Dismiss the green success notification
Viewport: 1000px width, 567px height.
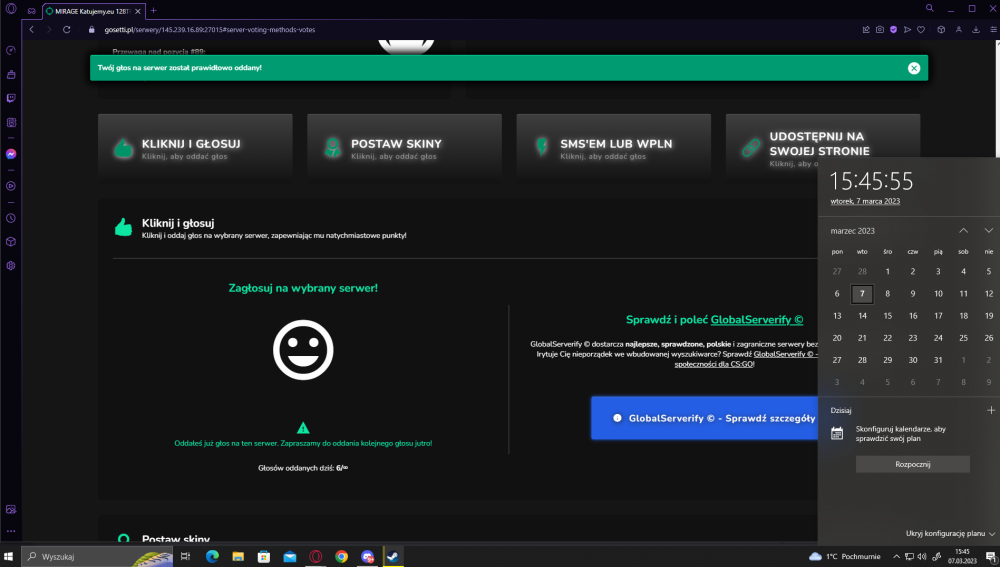[x=914, y=68]
